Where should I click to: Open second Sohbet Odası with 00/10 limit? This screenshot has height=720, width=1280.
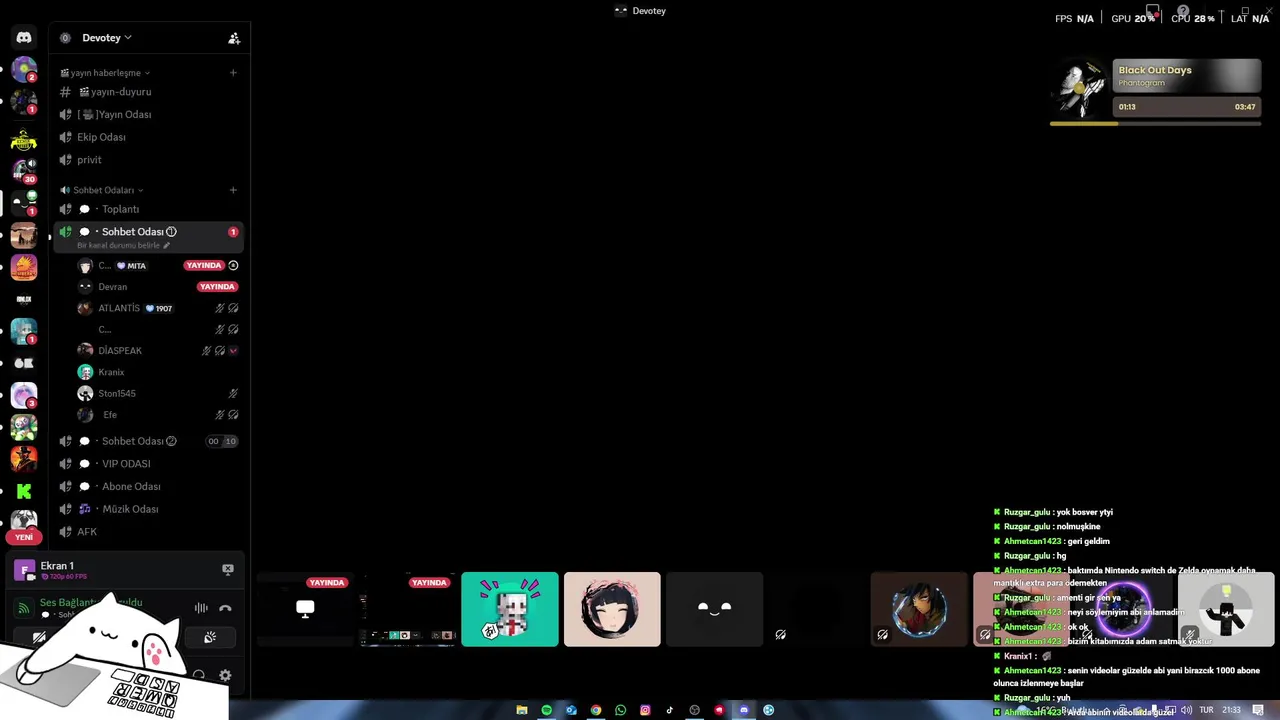coord(148,441)
